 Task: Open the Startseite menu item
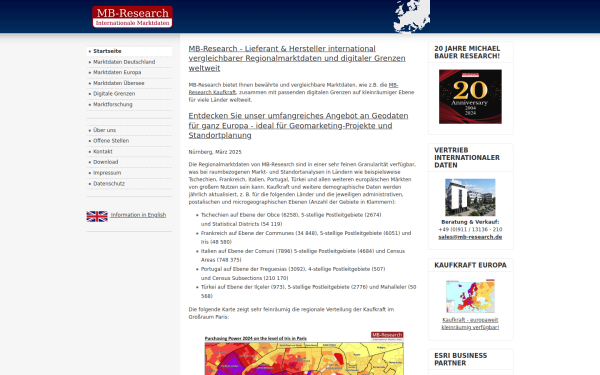(107, 51)
